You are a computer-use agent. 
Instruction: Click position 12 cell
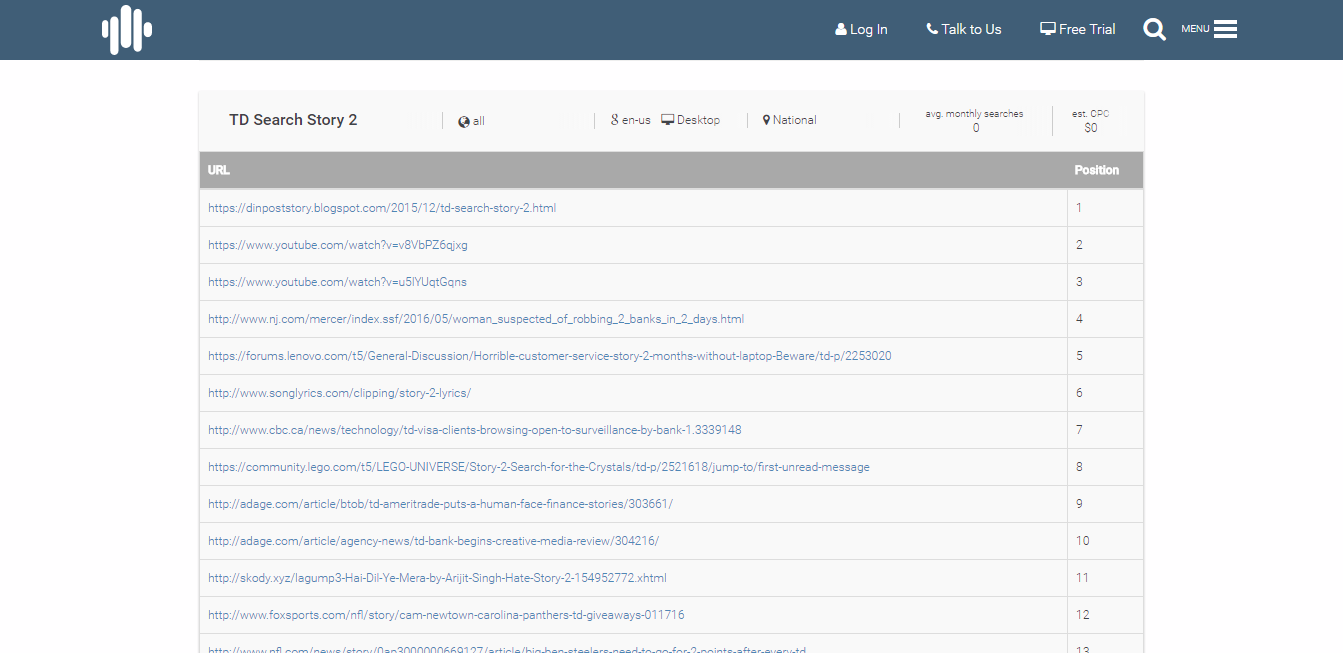[x=1105, y=615]
